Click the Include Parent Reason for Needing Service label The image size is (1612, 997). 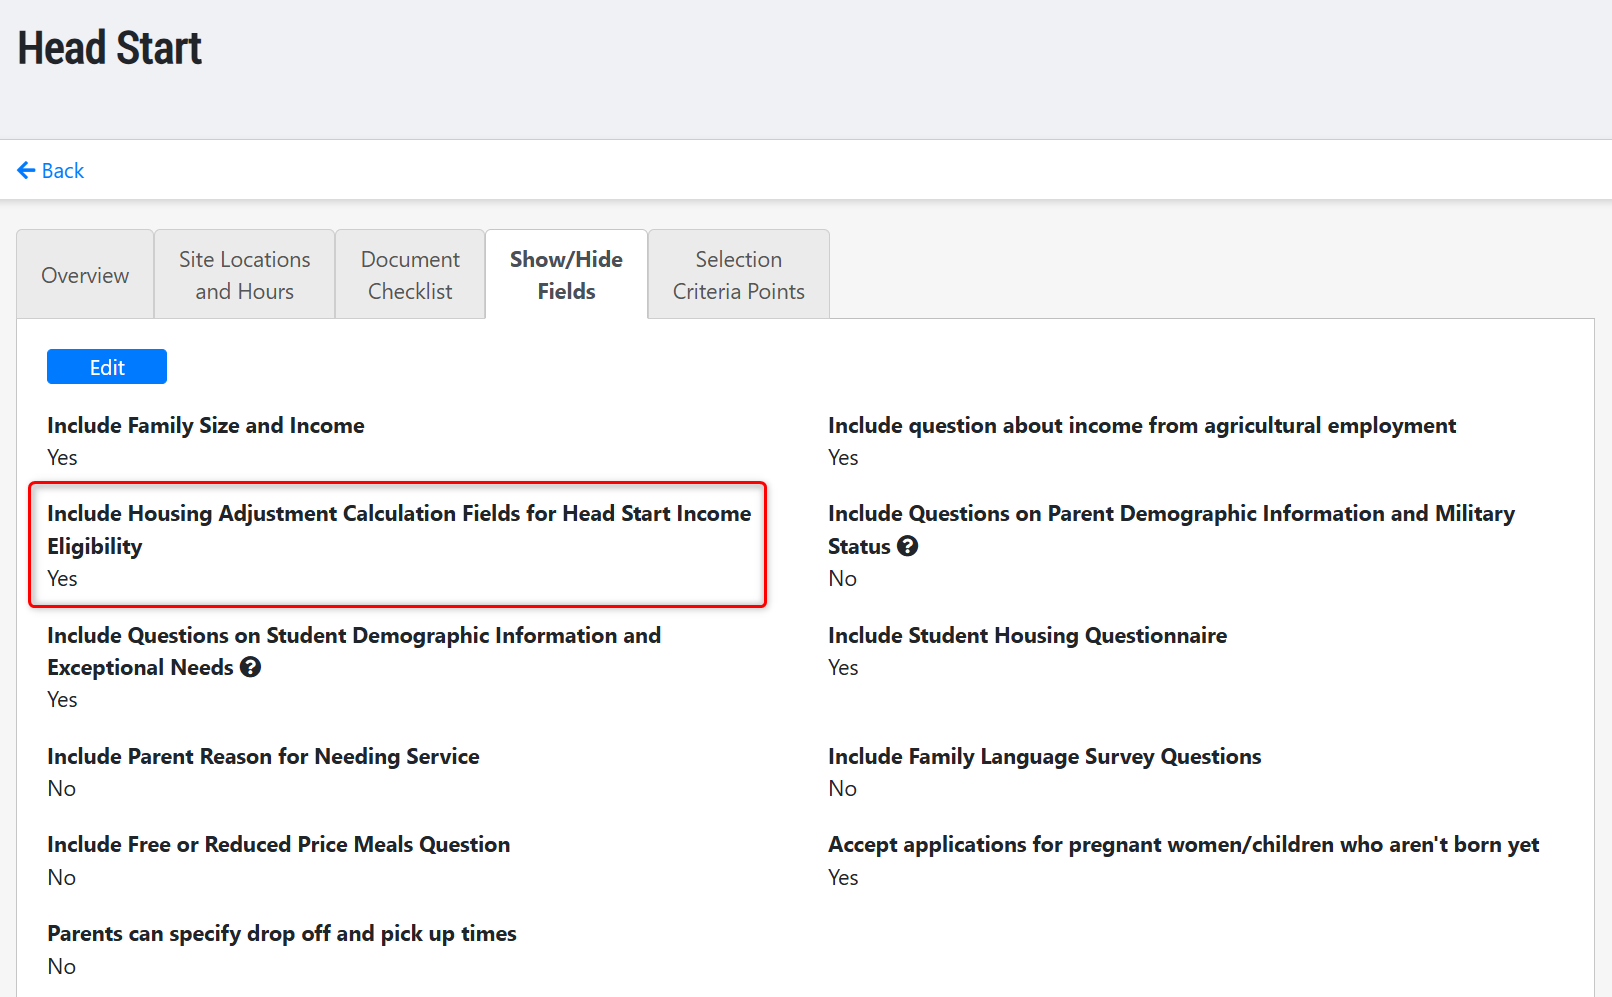click(x=263, y=756)
